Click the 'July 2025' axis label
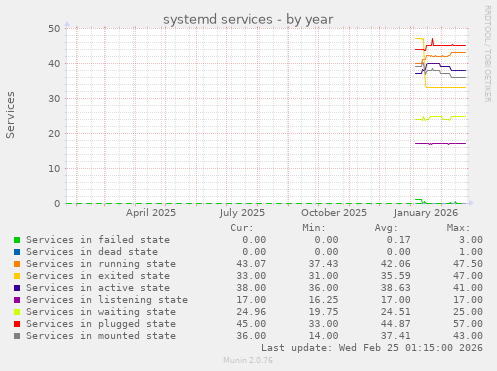 pyautogui.click(x=242, y=213)
